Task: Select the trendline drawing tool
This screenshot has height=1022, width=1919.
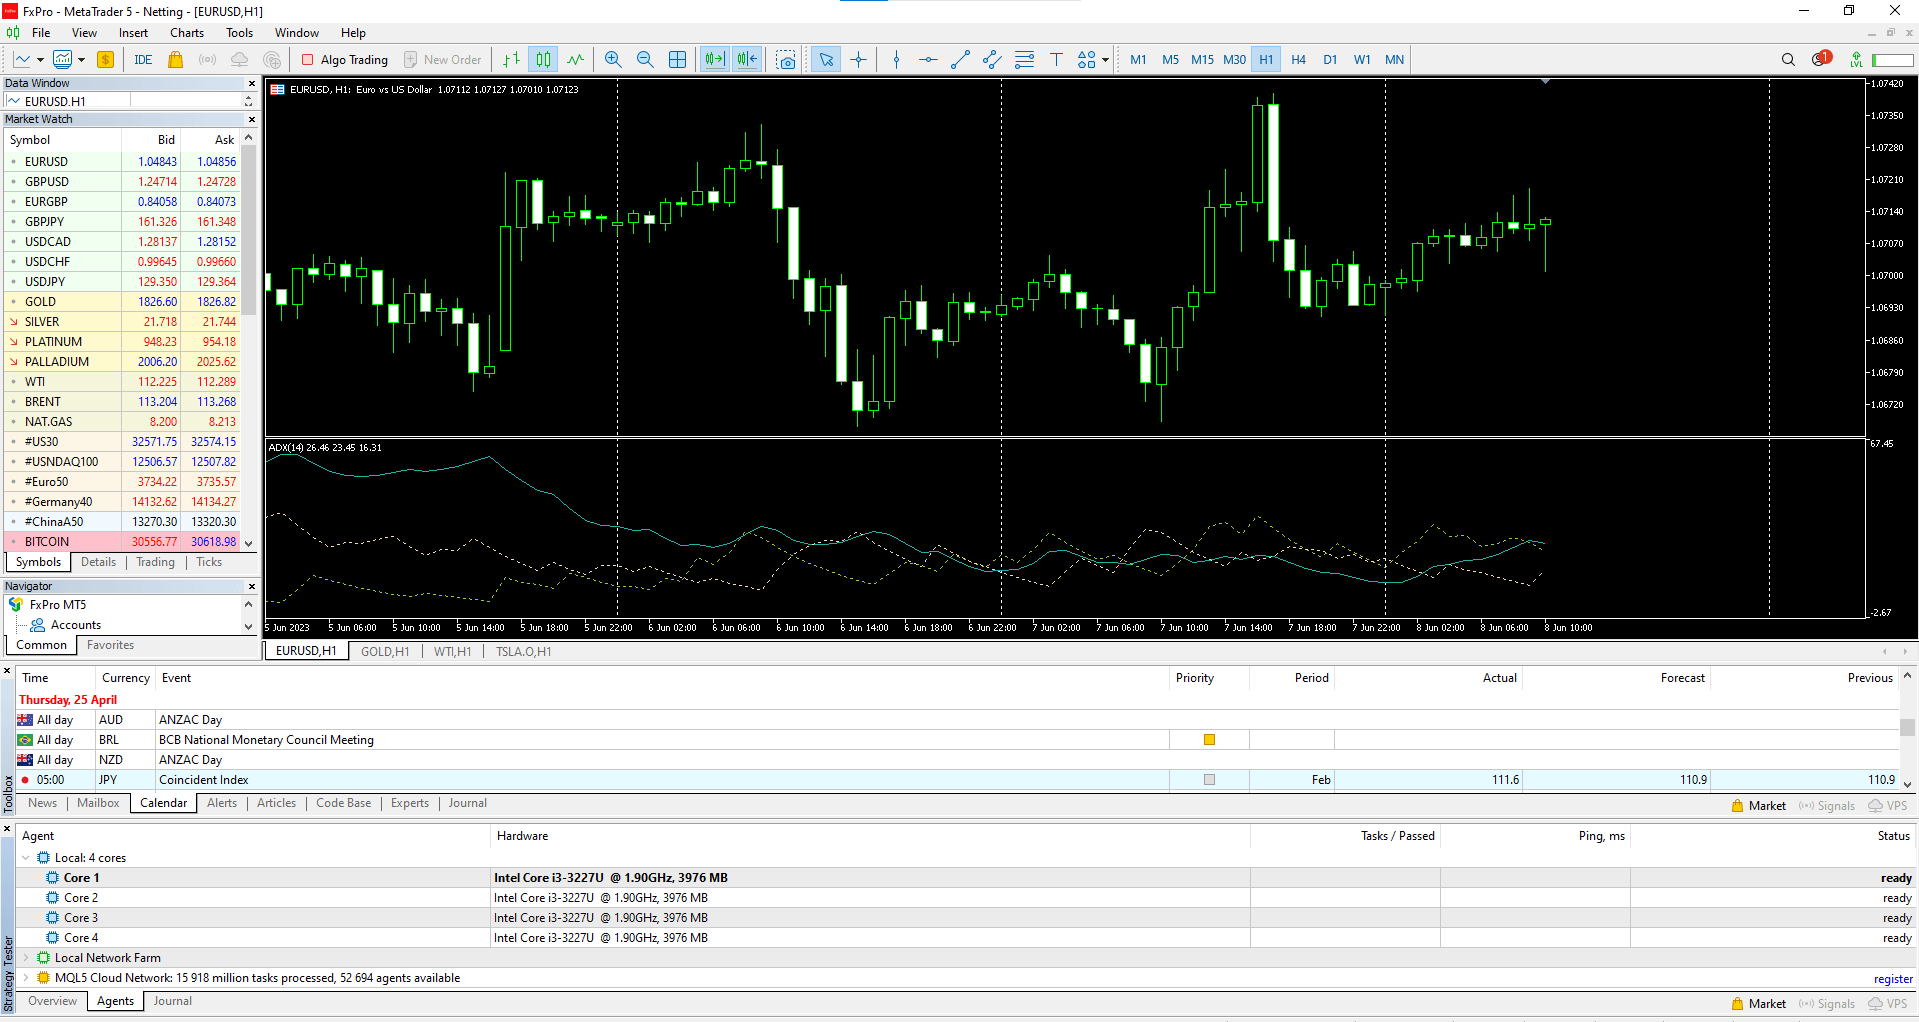Action: (960, 59)
